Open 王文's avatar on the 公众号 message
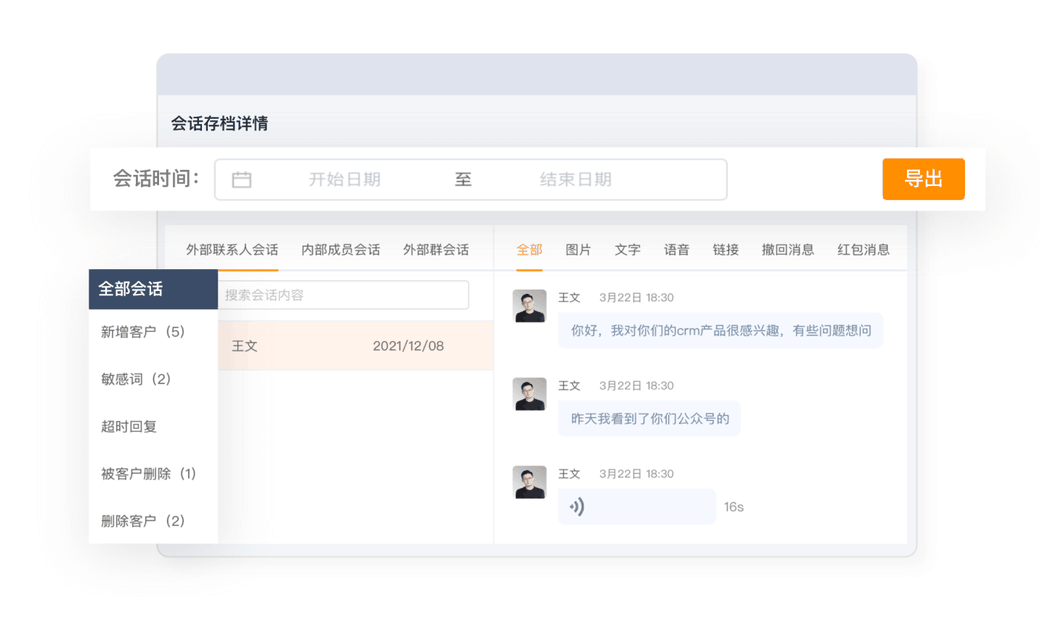This screenshot has width=1040, height=640. pyautogui.click(x=529, y=394)
